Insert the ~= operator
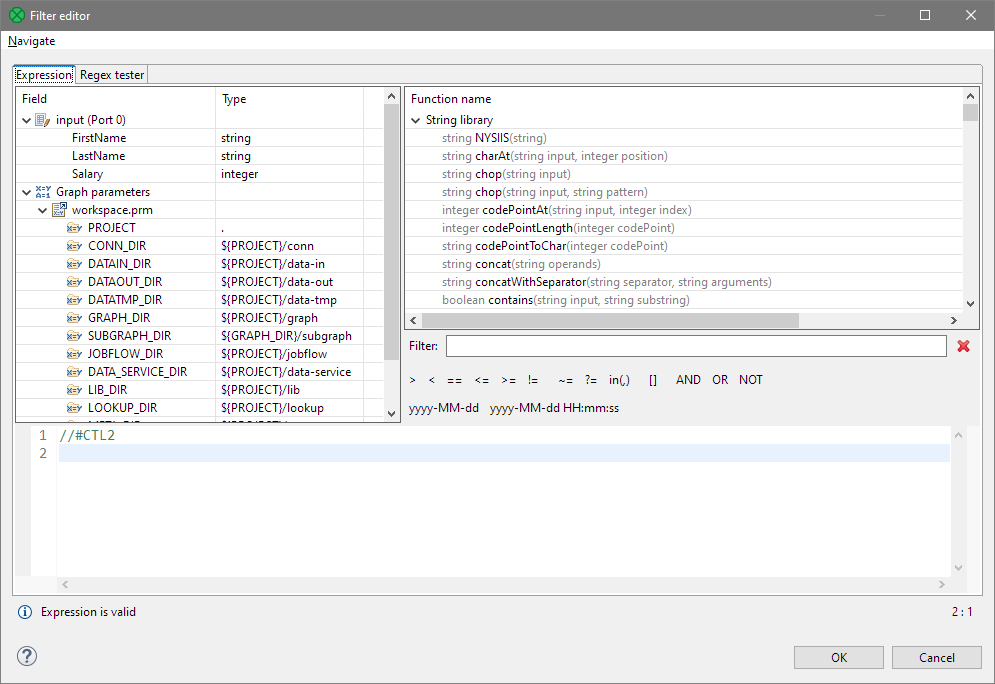995x684 pixels. pos(565,379)
